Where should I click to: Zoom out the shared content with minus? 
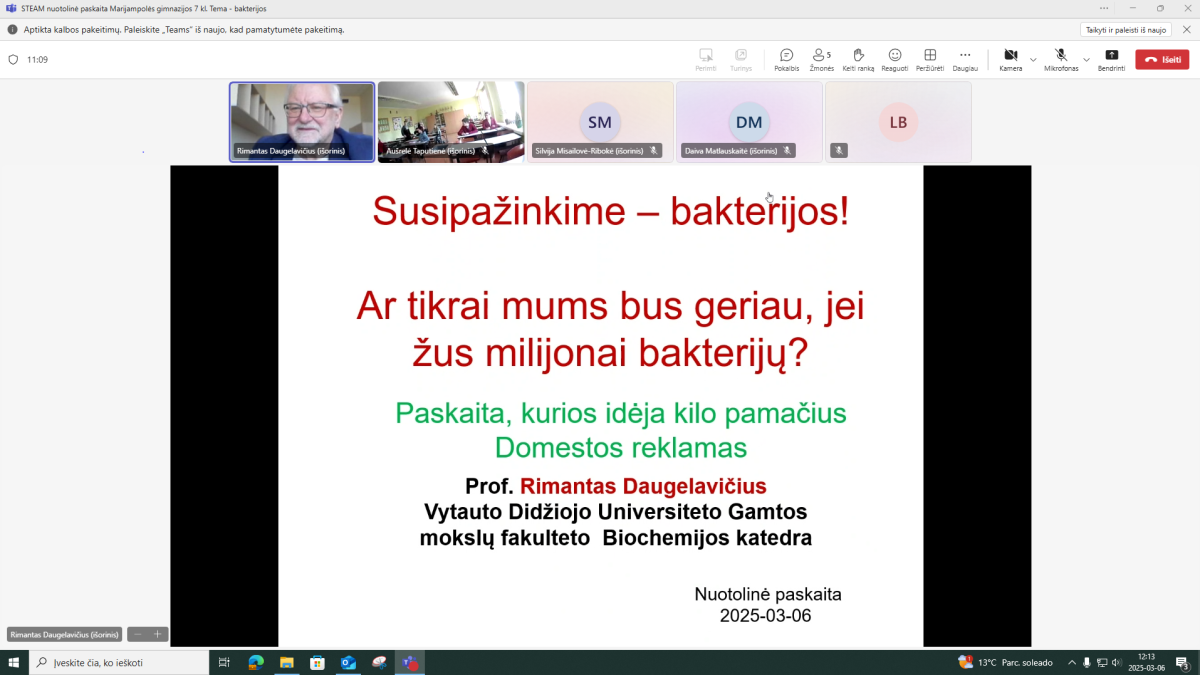click(139, 634)
